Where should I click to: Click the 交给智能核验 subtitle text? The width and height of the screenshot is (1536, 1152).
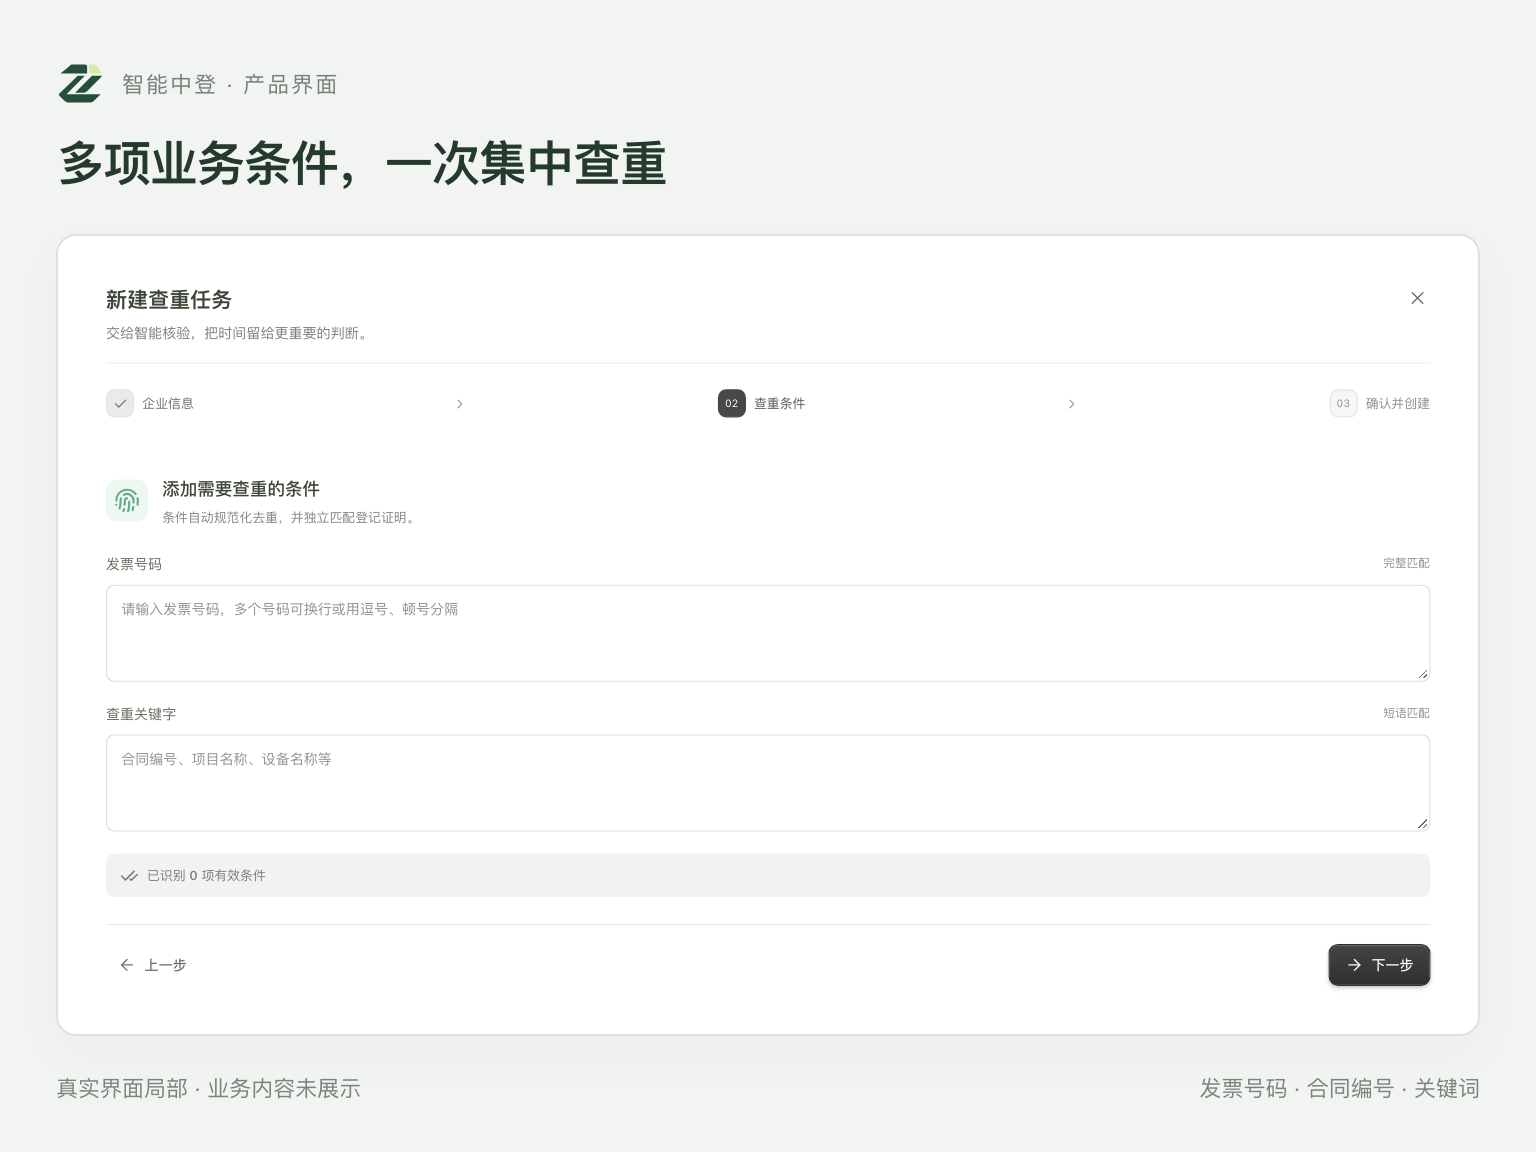[x=239, y=333]
